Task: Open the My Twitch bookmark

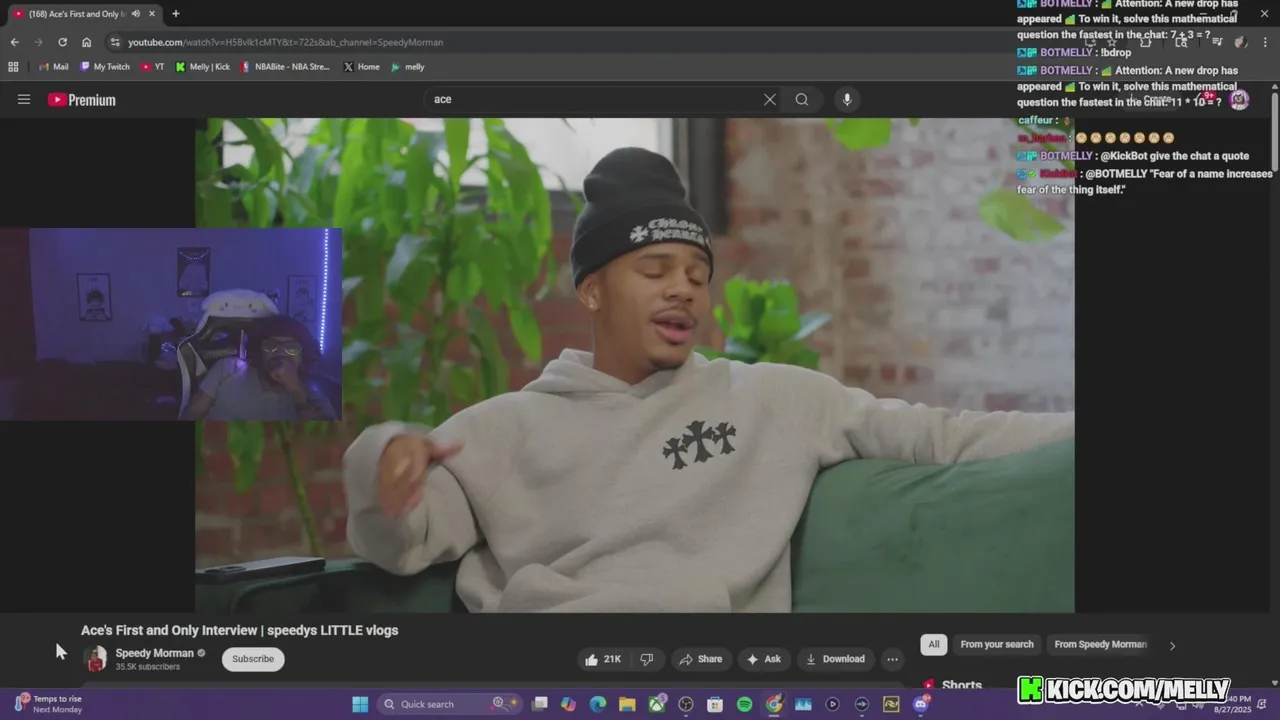Action: tap(105, 67)
